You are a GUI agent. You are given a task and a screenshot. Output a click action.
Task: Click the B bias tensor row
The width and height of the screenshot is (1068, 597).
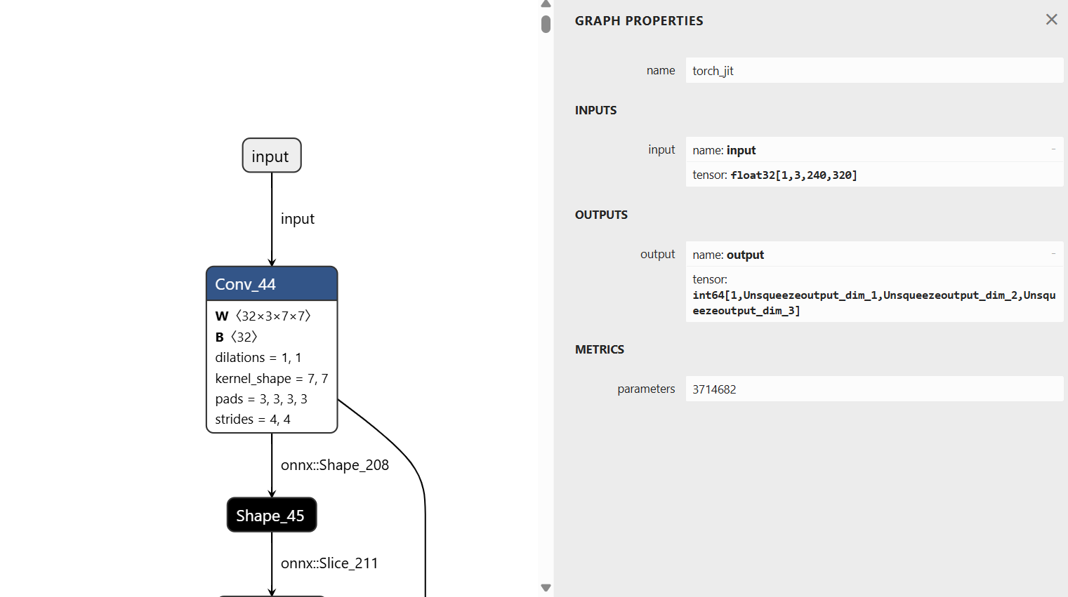[237, 337]
